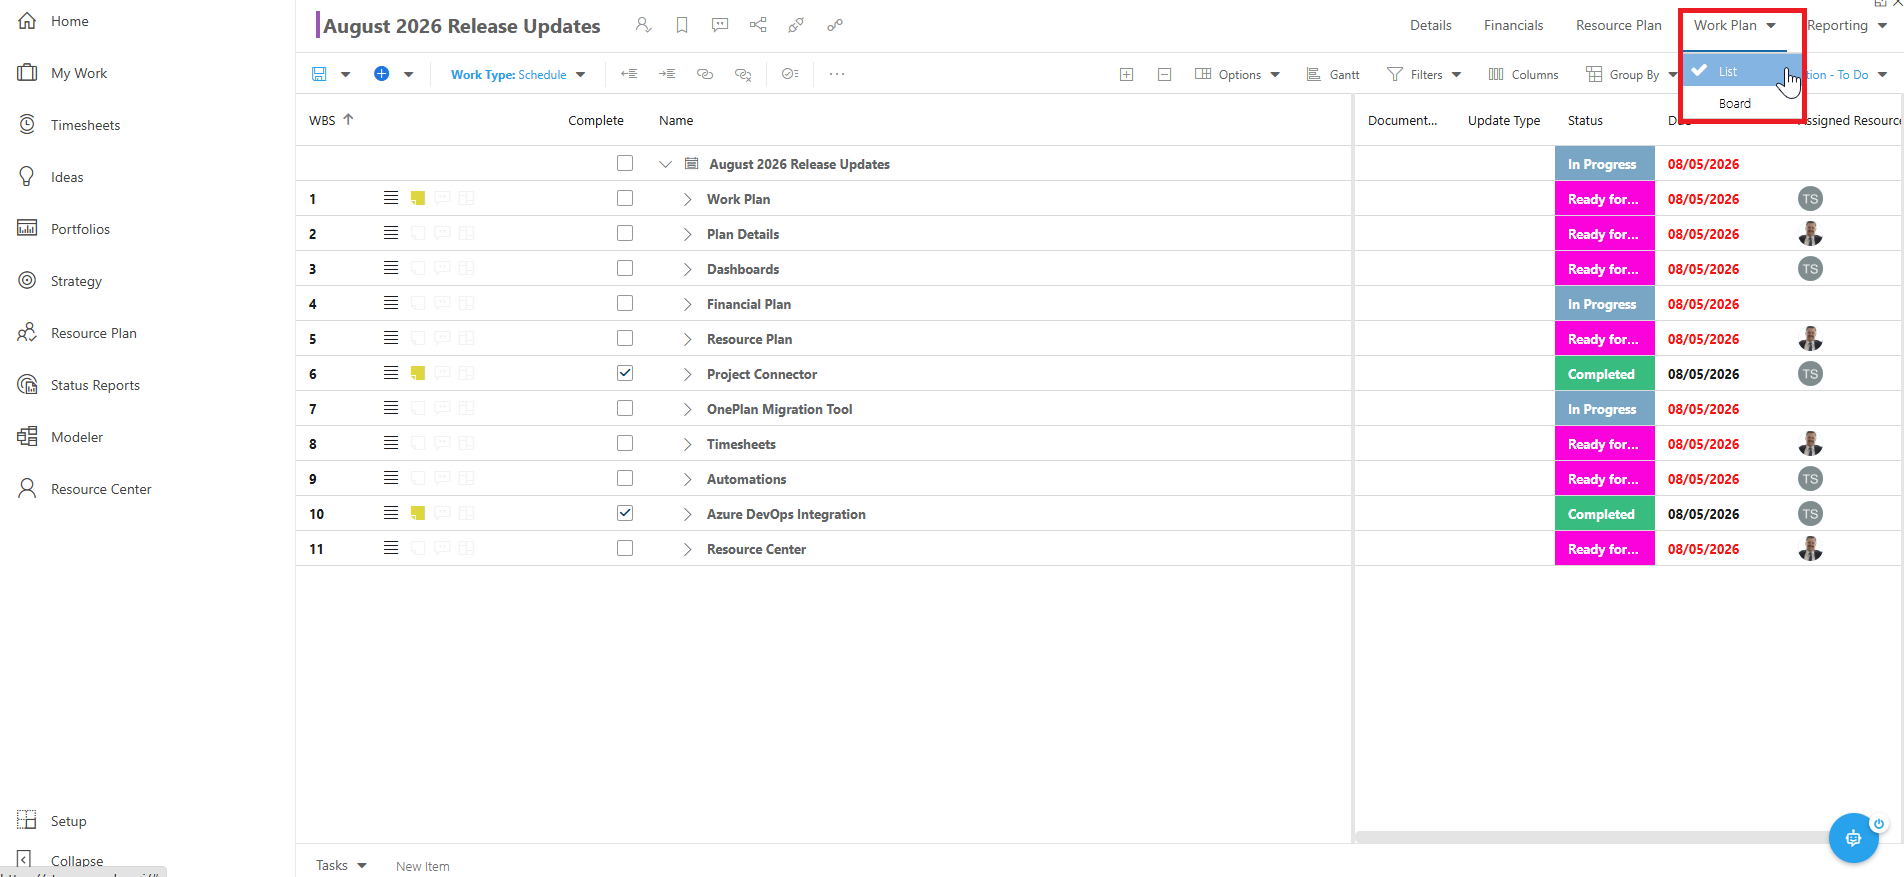Open the Group By dropdown

click(x=1631, y=74)
